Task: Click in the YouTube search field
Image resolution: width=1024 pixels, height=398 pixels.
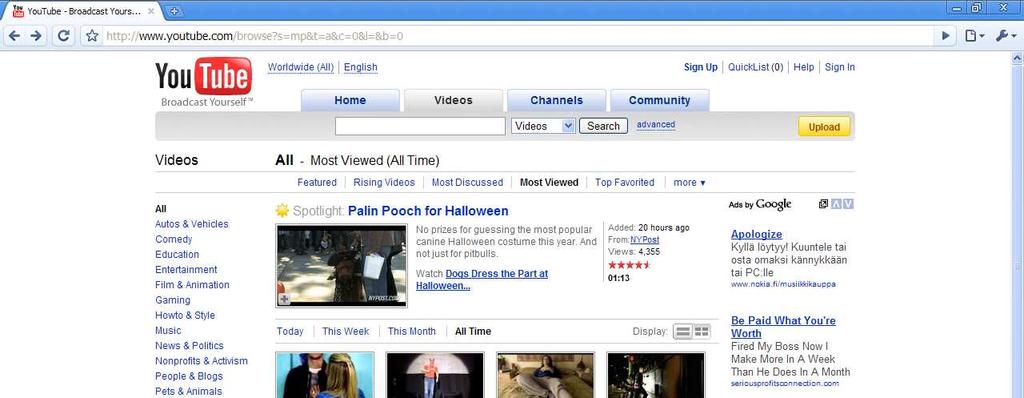Action: (420, 126)
